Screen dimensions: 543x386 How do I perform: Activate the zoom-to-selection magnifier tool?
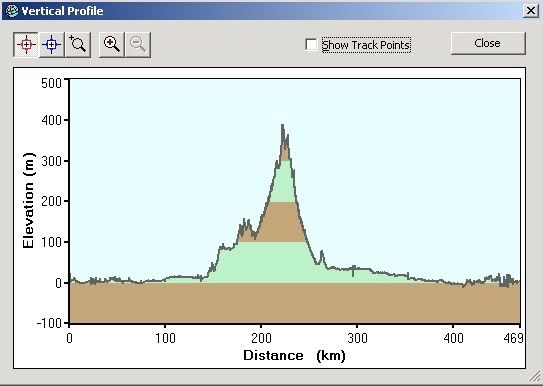point(78,45)
